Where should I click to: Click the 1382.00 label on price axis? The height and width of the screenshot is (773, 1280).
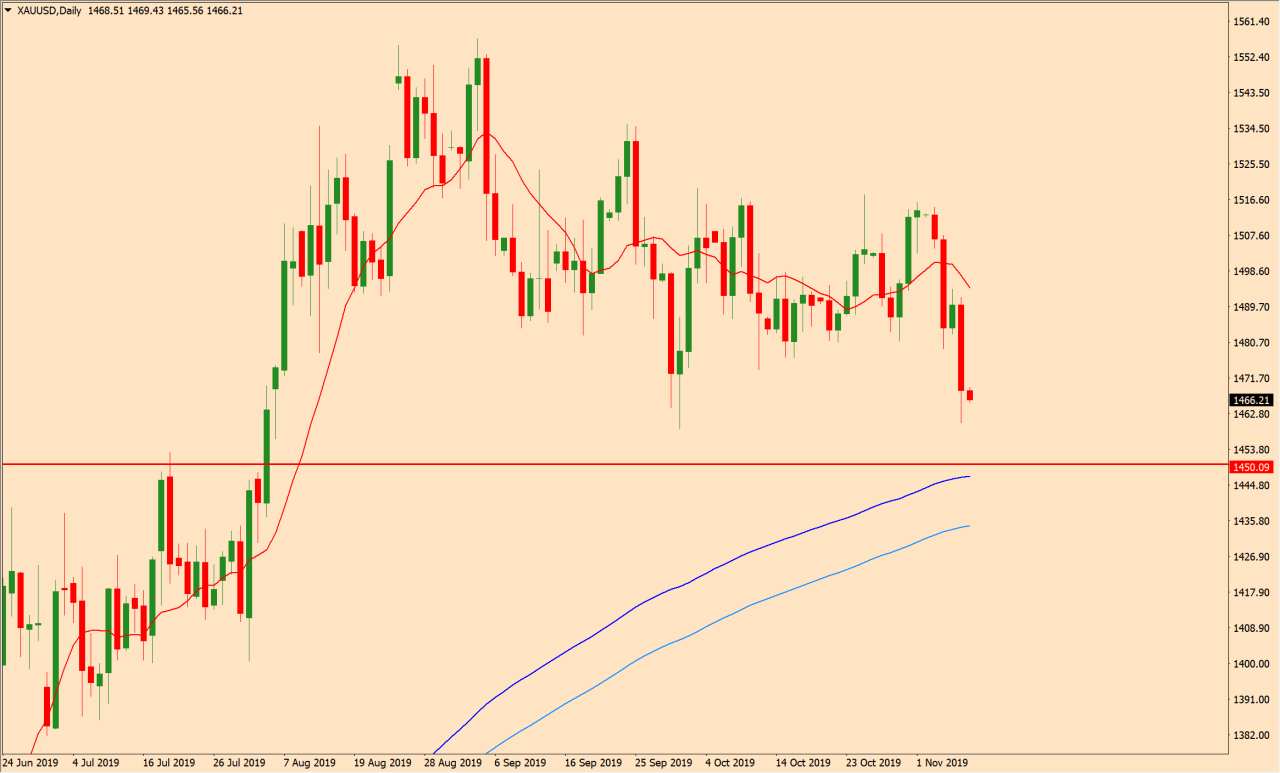pyautogui.click(x=1251, y=735)
